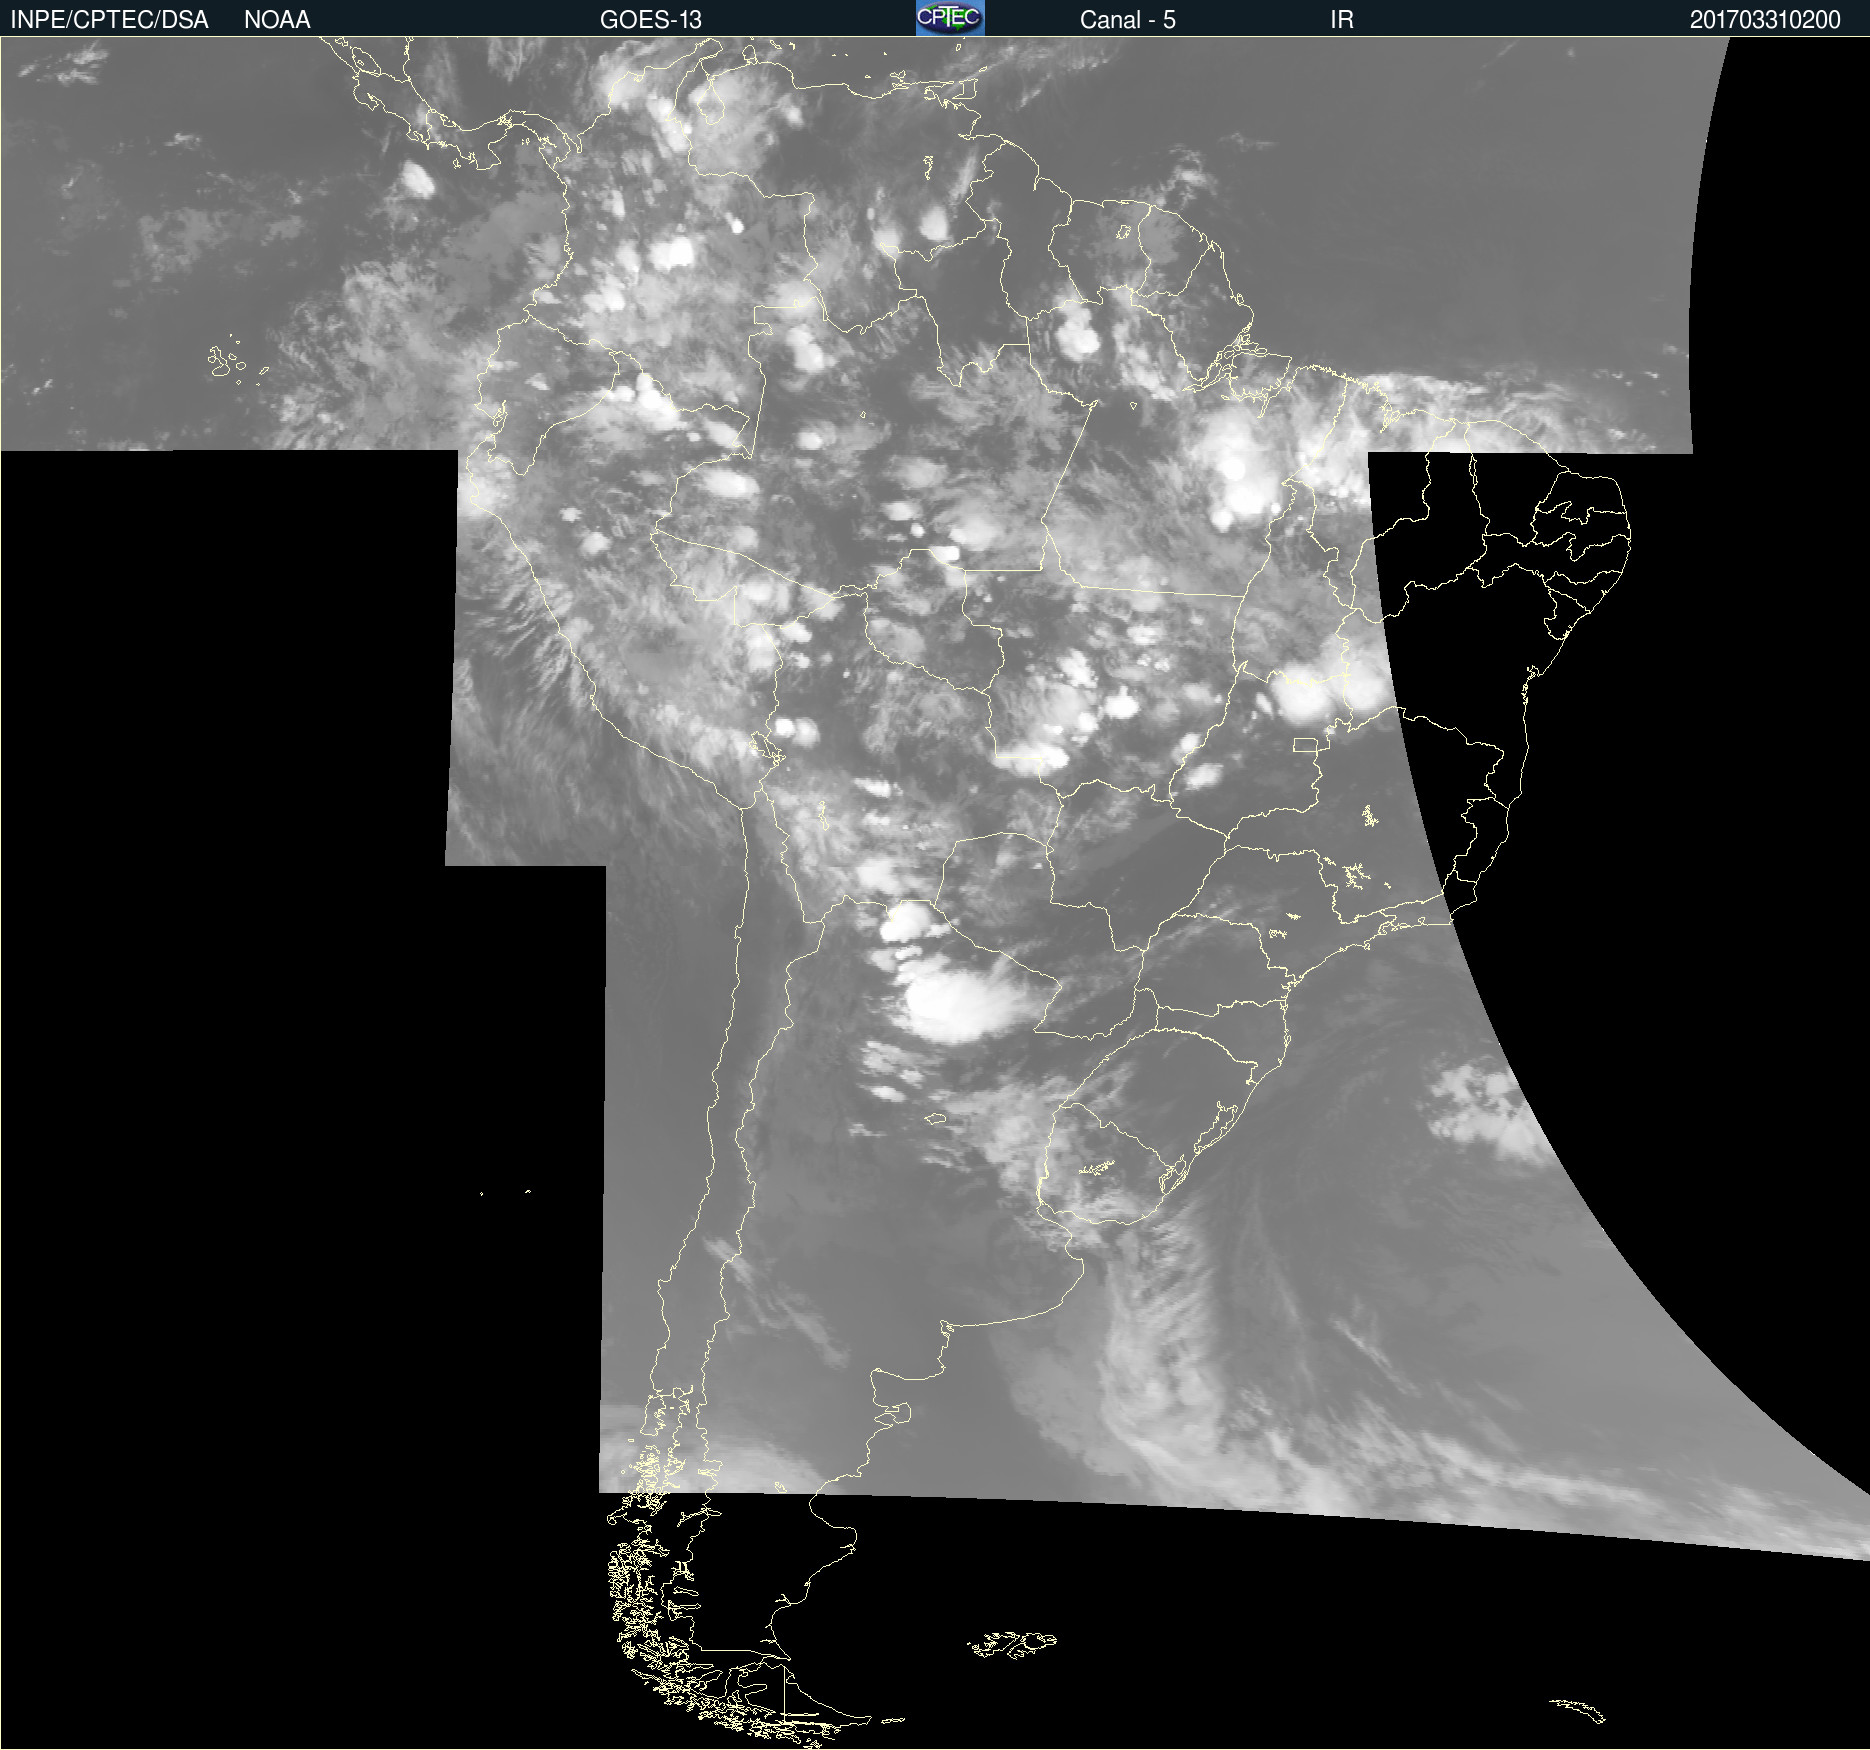This screenshot has height=1750, width=1870.
Task: Select the NOAA label in the header
Action: (277, 20)
